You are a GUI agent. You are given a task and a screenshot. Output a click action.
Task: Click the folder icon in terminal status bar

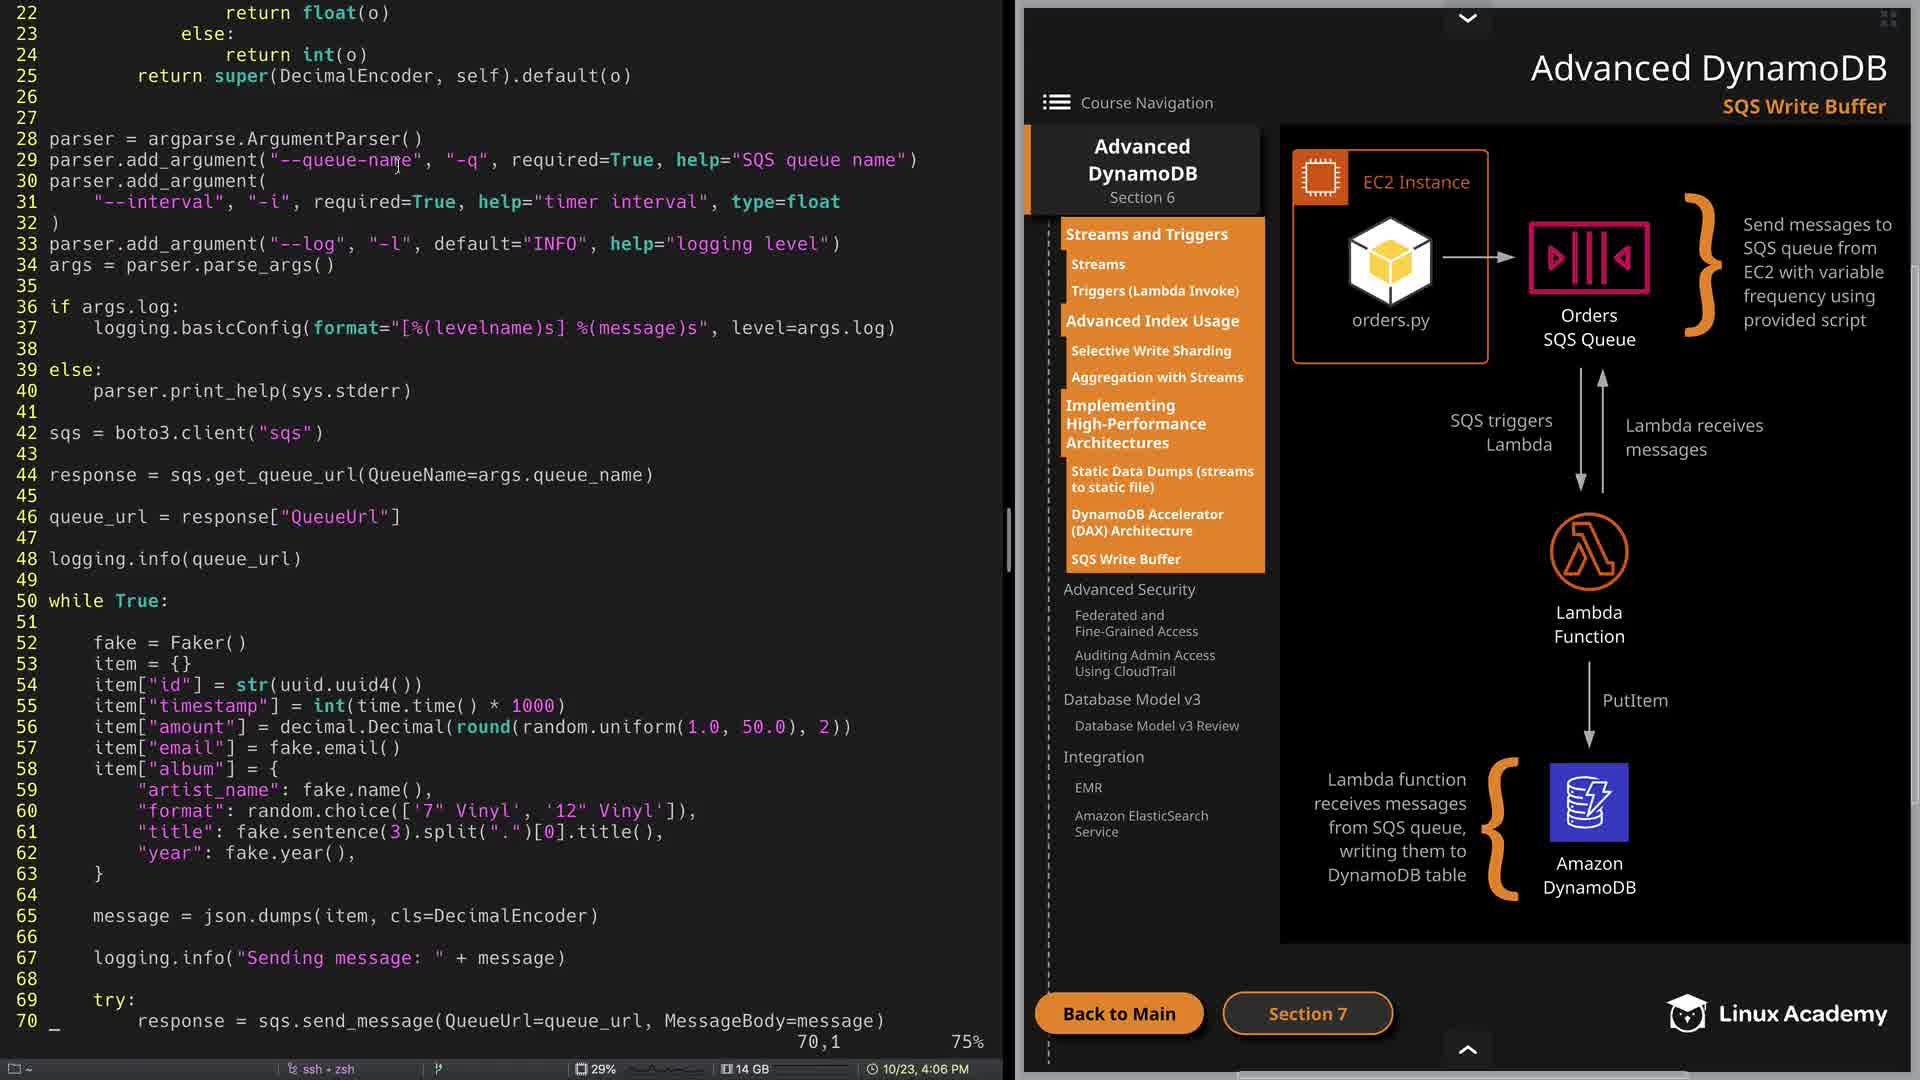click(14, 1069)
